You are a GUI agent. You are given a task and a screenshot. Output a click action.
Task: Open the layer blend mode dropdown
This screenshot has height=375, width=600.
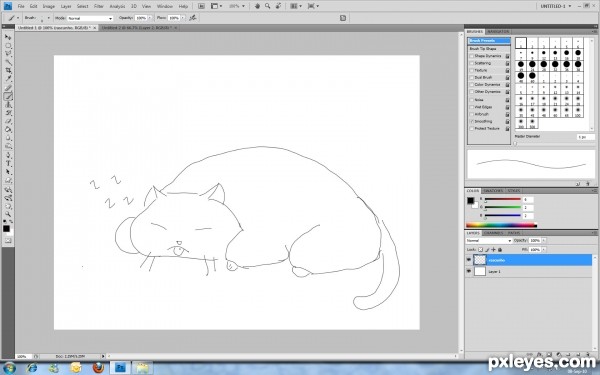pos(489,241)
